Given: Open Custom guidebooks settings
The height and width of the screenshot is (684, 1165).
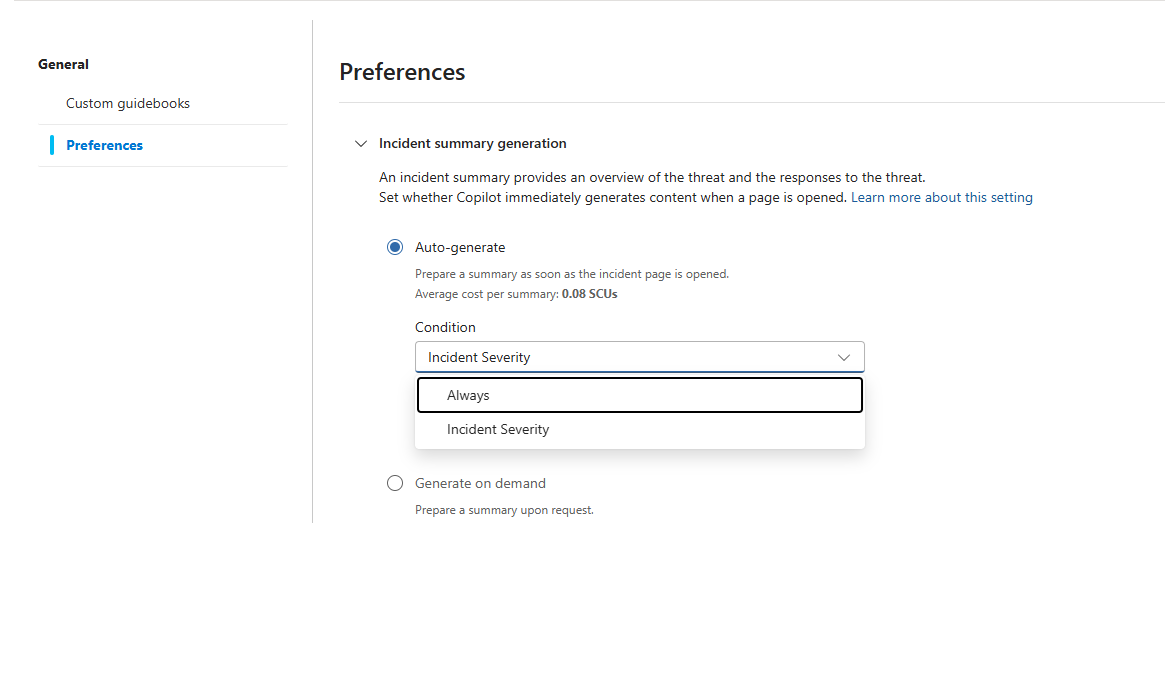Looking at the screenshot, I should pos(127,103).
